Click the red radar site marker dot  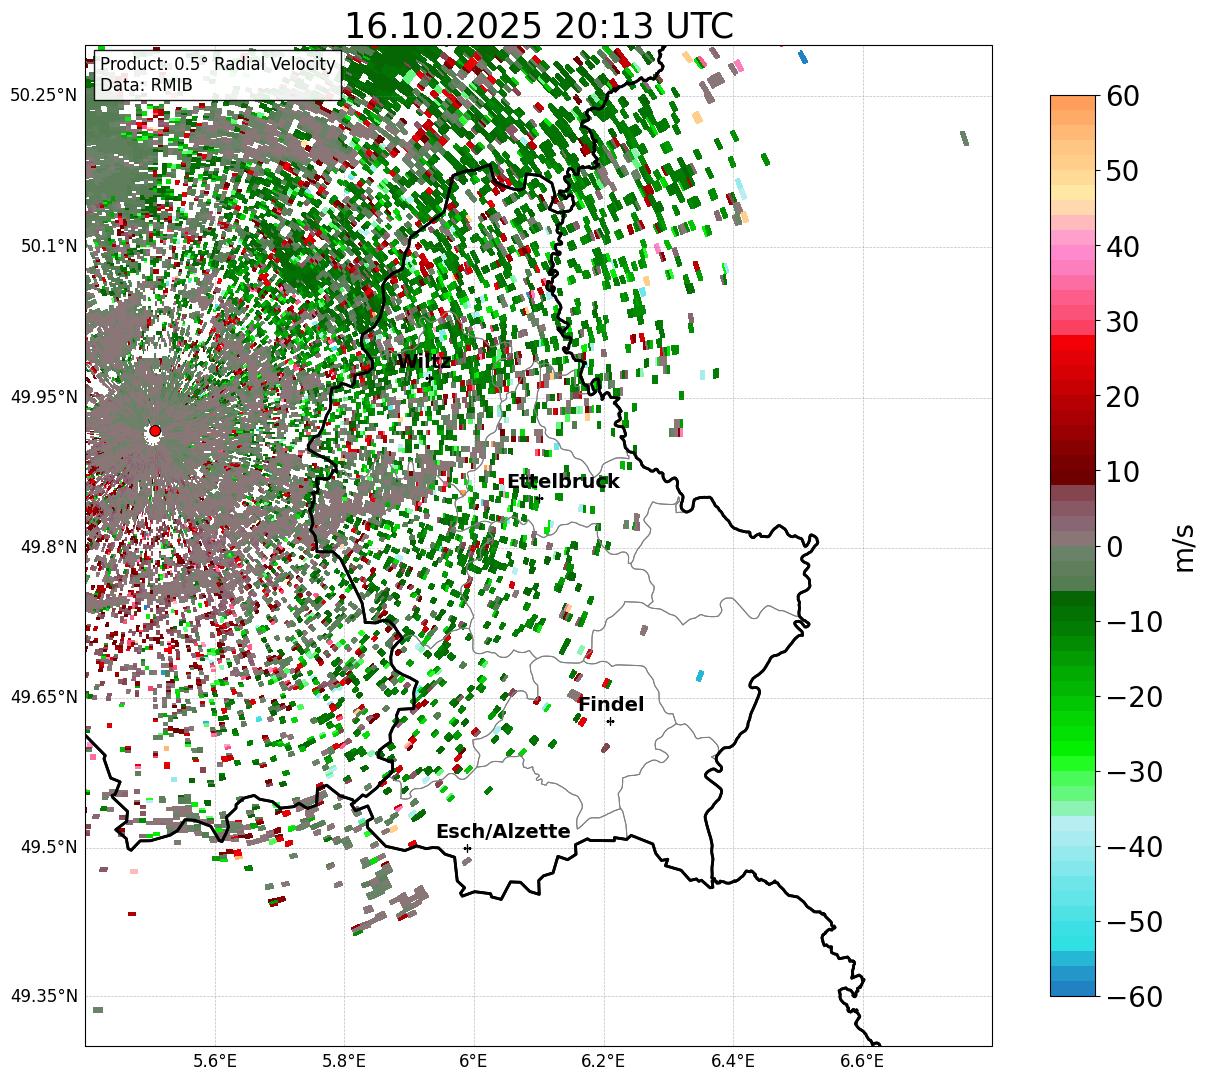pos(155,431)
